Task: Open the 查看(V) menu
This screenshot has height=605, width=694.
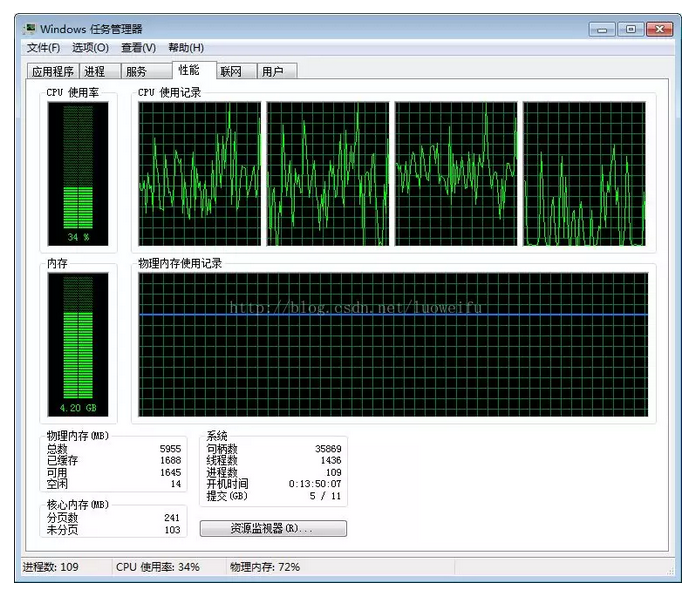Action: [x=139, y=47]
